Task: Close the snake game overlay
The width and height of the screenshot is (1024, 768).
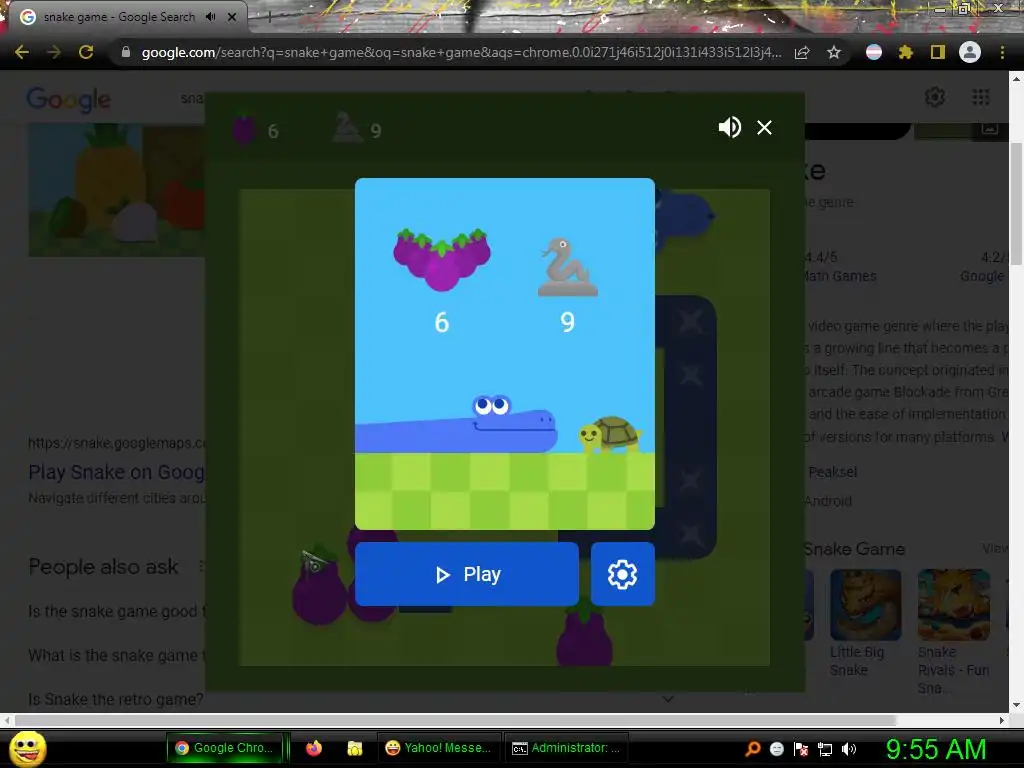Action: pyautogui.click(x=764, y=127)
